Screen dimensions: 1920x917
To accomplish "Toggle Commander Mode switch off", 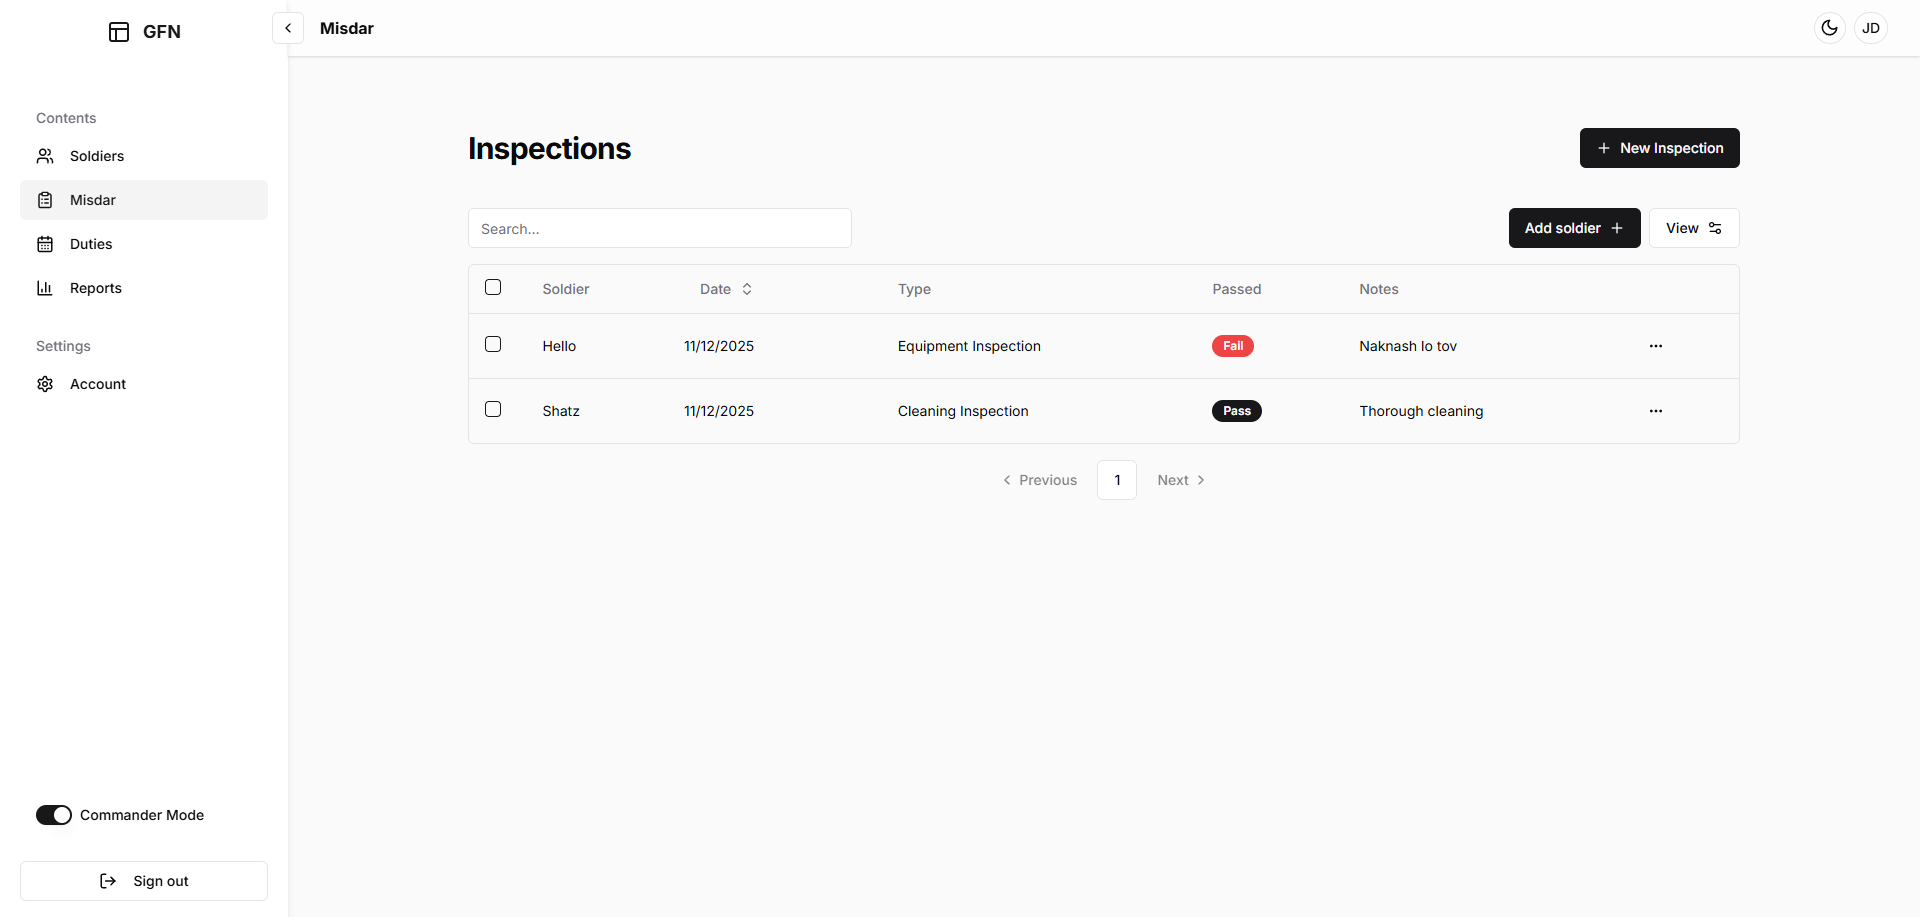I will point(54,815).
